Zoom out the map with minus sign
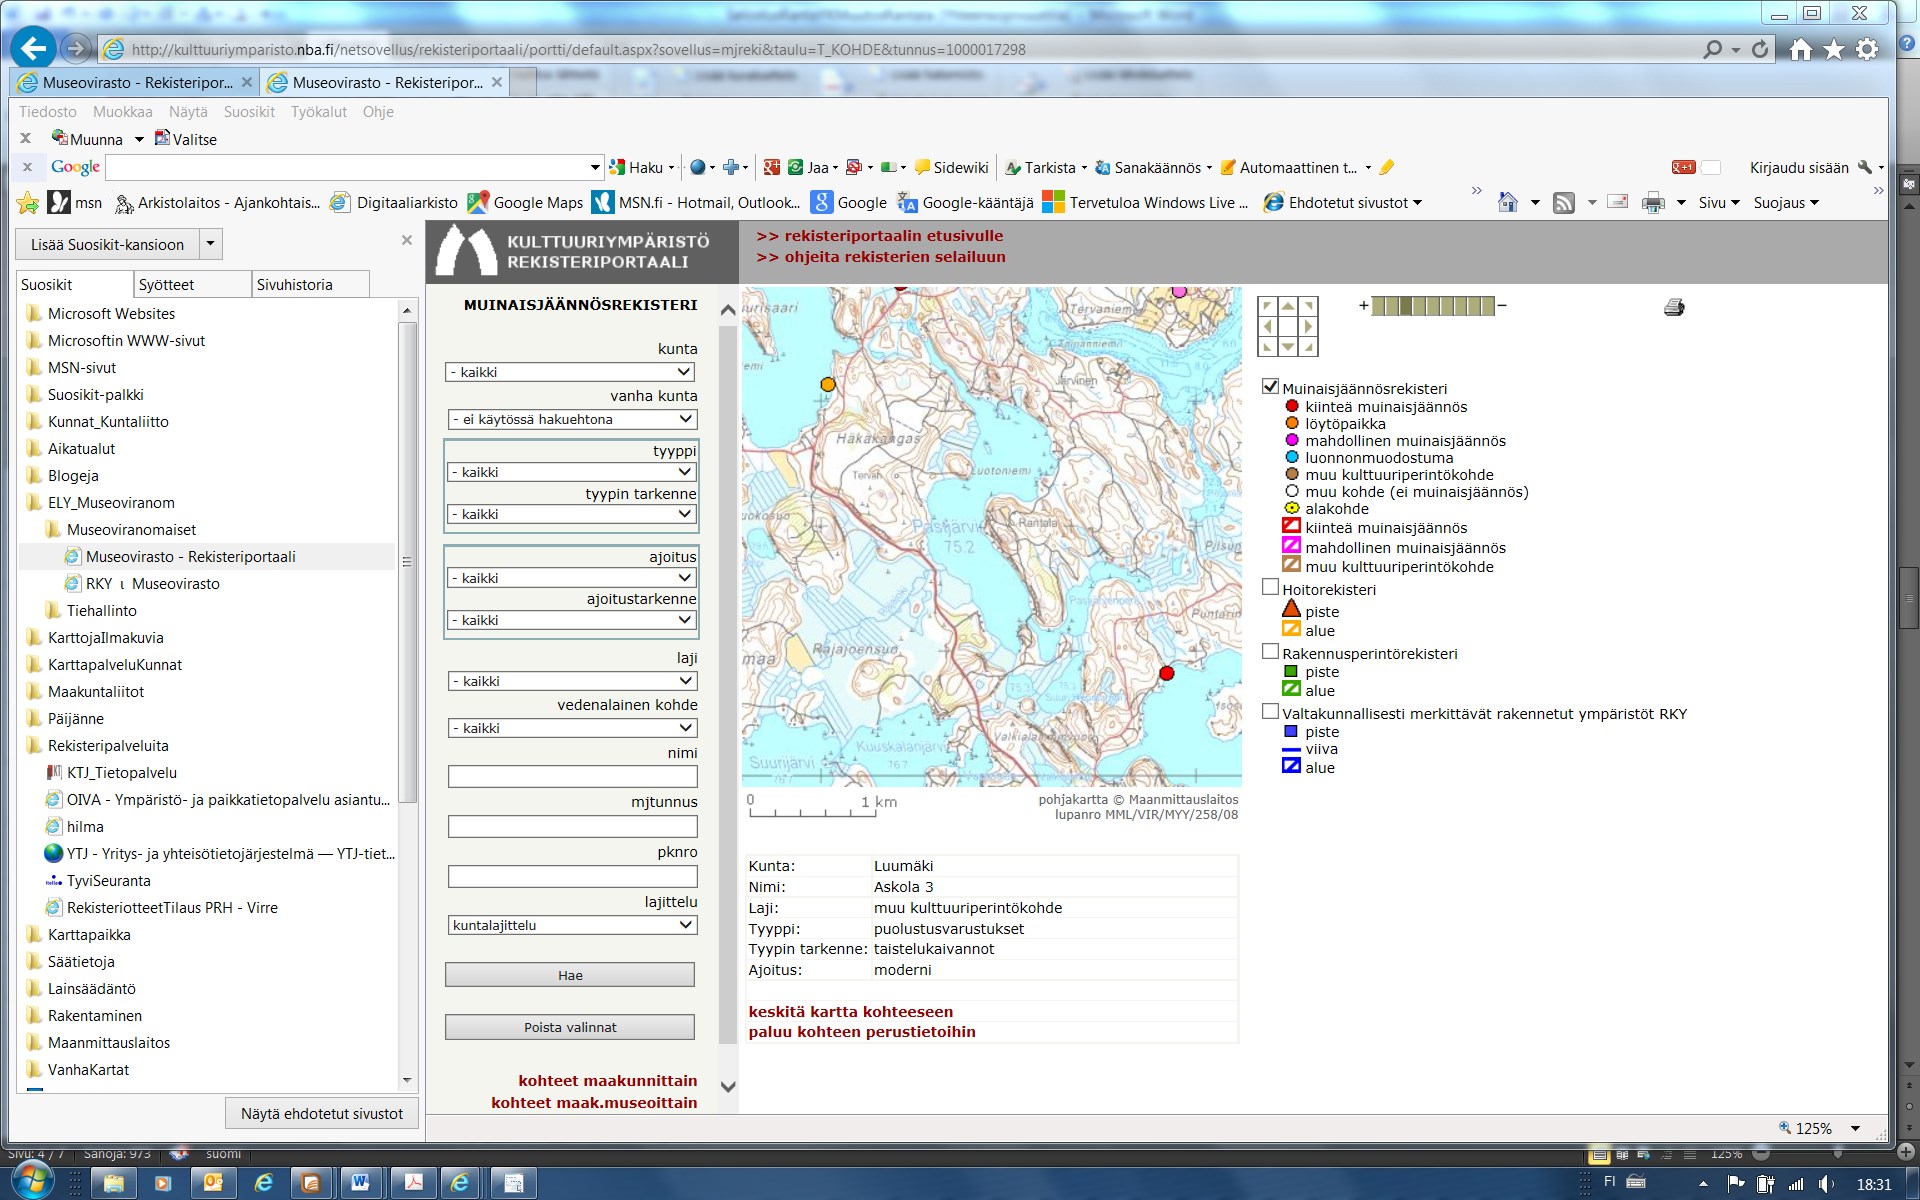Screen dimensions: 1920x1200 1501,305
